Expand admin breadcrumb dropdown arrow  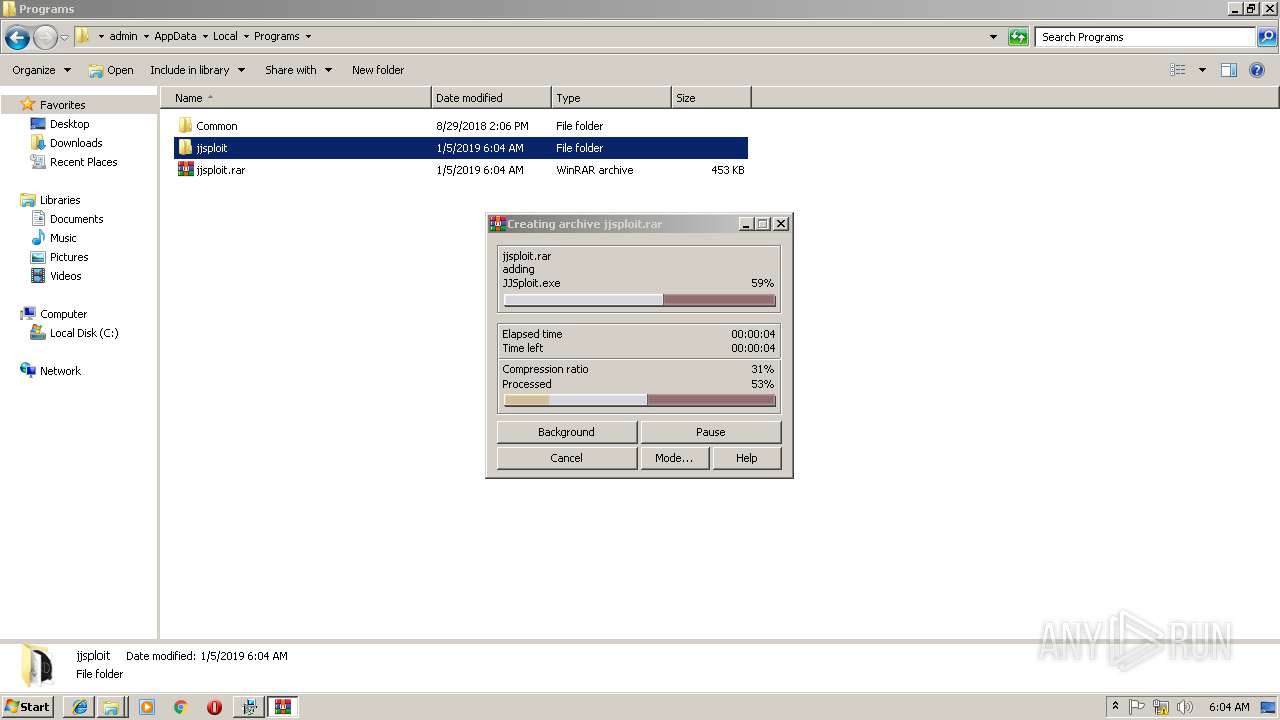145,37
